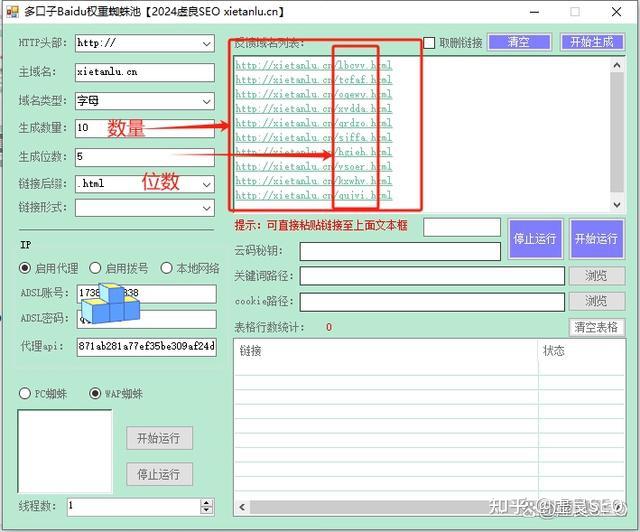Increase 线程数 with stepper up arrow
The width and height of the screenshot is (640, 532).
pyautogui.click(x=207, y=503)
